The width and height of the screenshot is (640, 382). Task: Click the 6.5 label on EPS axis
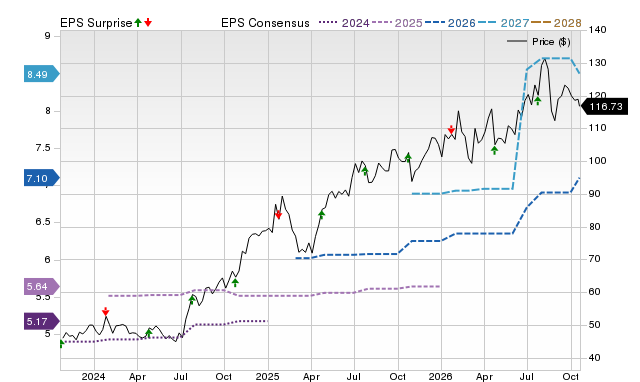click(x=42, y=222)
